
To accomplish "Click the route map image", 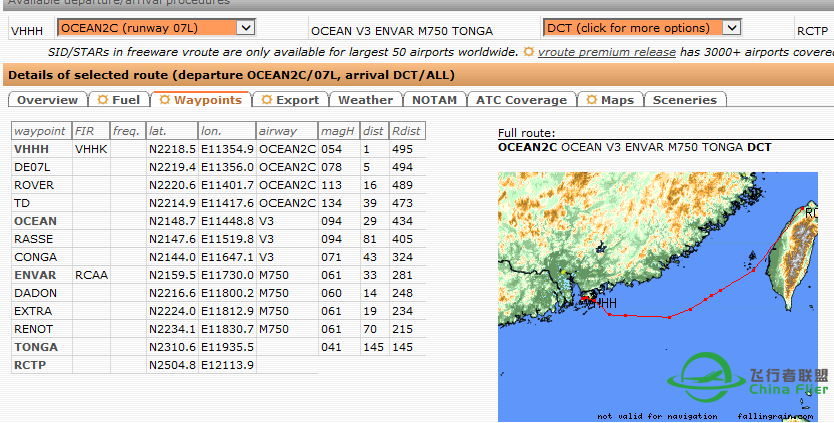I will pyautogui.click(x=657, y=296).
